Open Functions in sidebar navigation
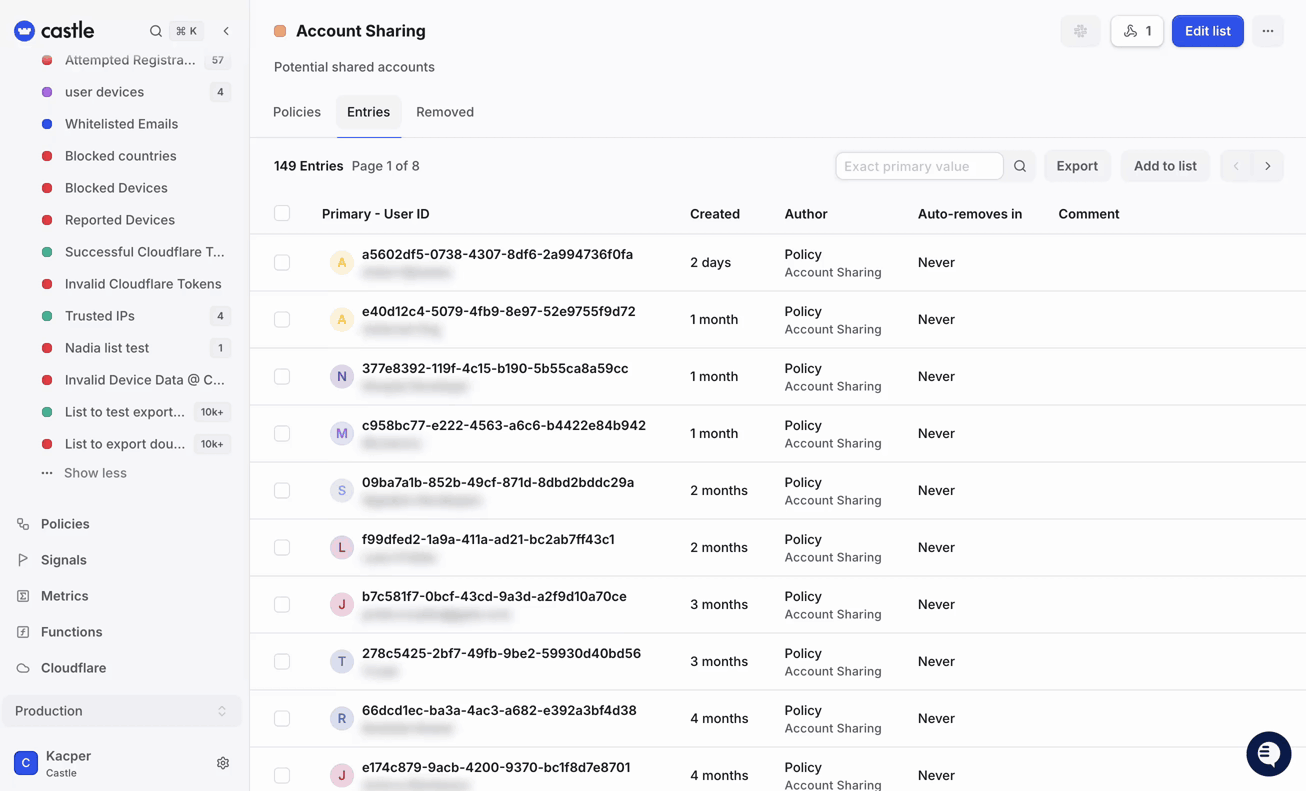Screen dimensions: 1306x791 click(x=71, y=632)
